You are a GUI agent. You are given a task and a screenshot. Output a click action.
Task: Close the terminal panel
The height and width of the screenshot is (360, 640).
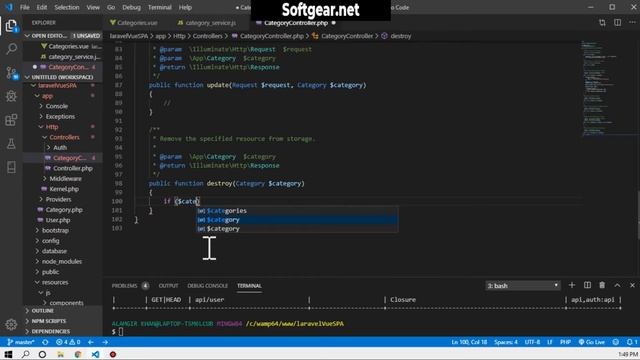coord(632,285)
